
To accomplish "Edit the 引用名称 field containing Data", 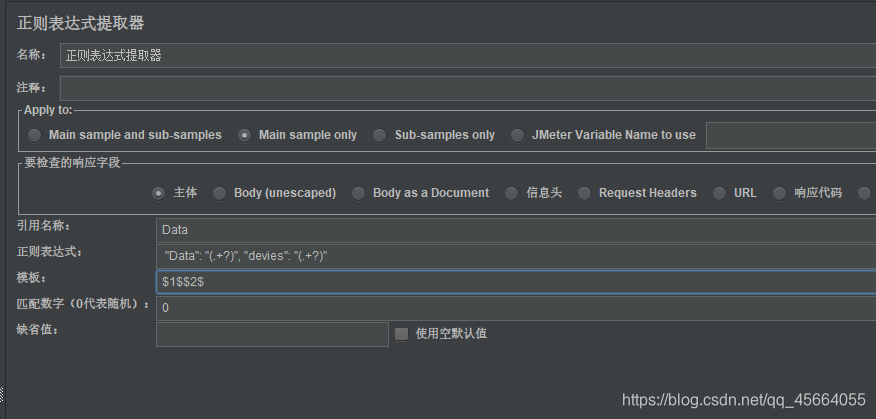I will tap(516, 230).
